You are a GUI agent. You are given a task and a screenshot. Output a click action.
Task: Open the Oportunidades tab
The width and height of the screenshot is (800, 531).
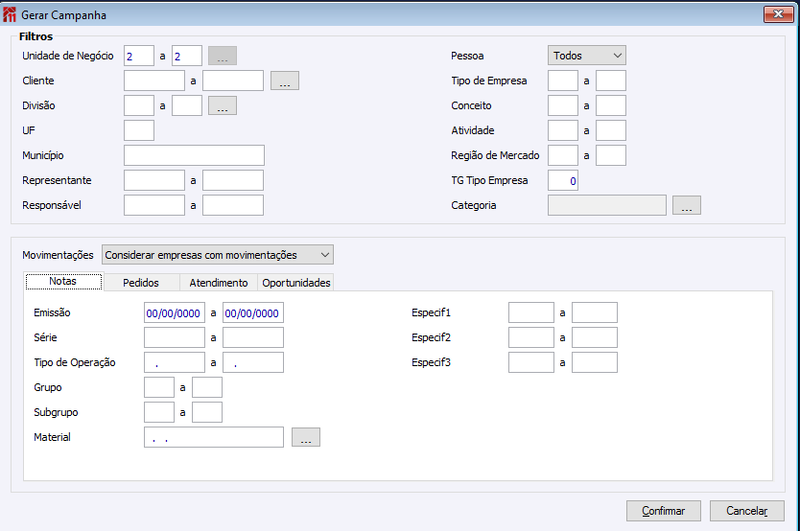296,283
